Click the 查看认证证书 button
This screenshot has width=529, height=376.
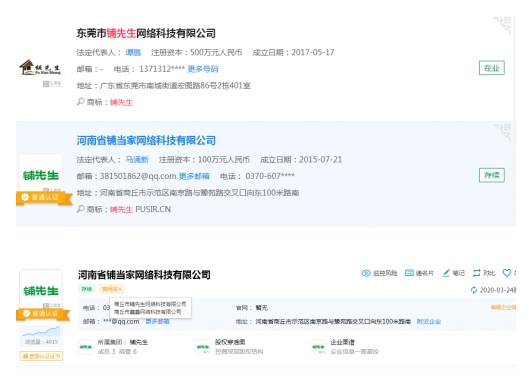click(41, 356)
